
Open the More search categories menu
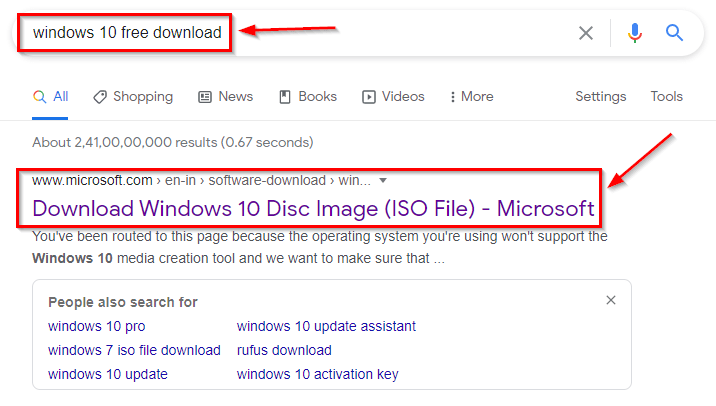point(472,97)
